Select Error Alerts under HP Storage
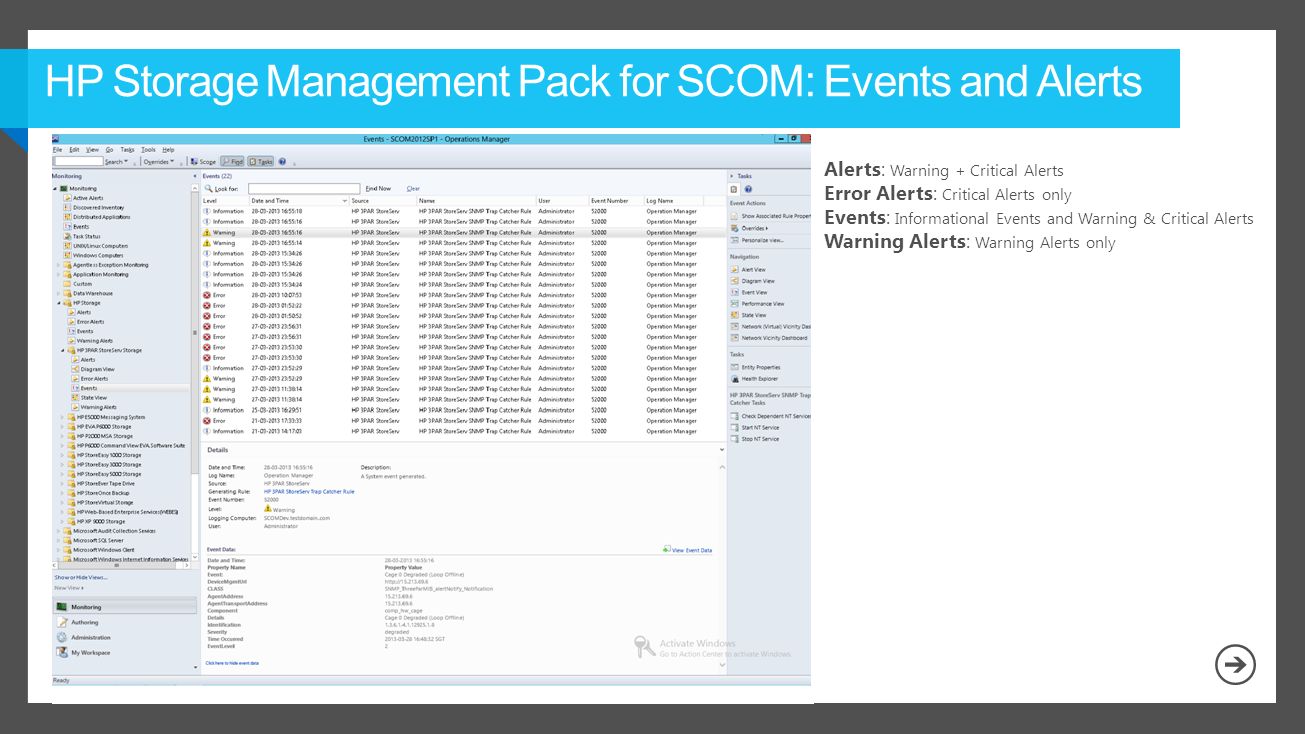The image size is (1305, 734). pos(90,322)
